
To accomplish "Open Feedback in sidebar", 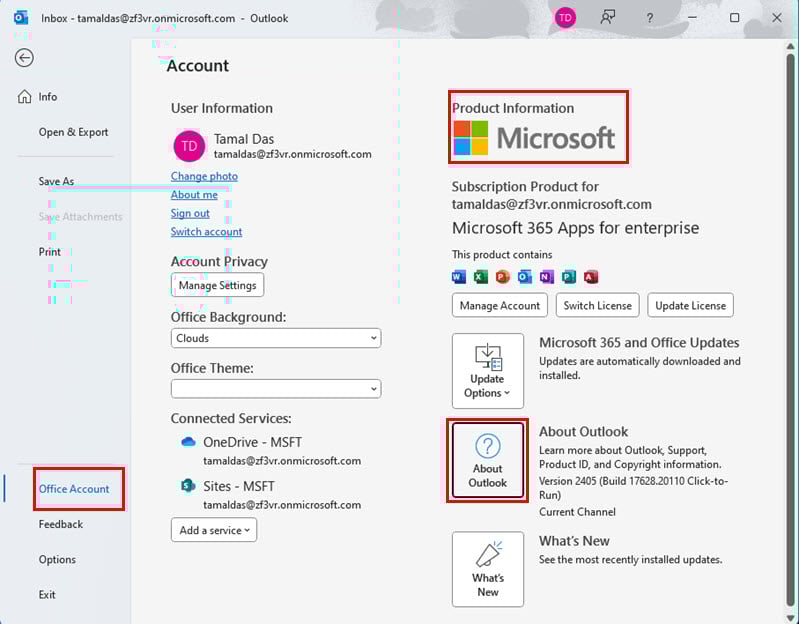I will (x=61, y=524).
